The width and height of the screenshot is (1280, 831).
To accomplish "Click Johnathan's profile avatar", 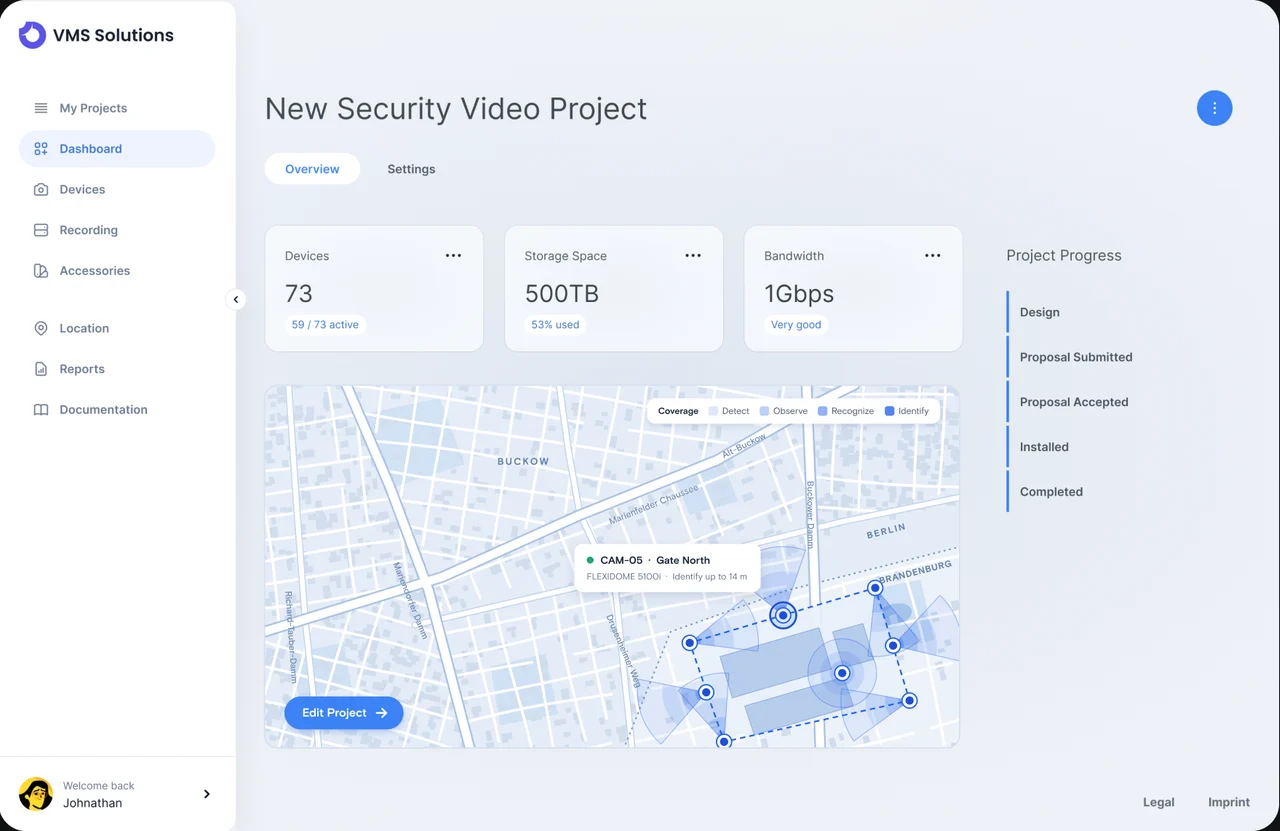I will (36, 794).
